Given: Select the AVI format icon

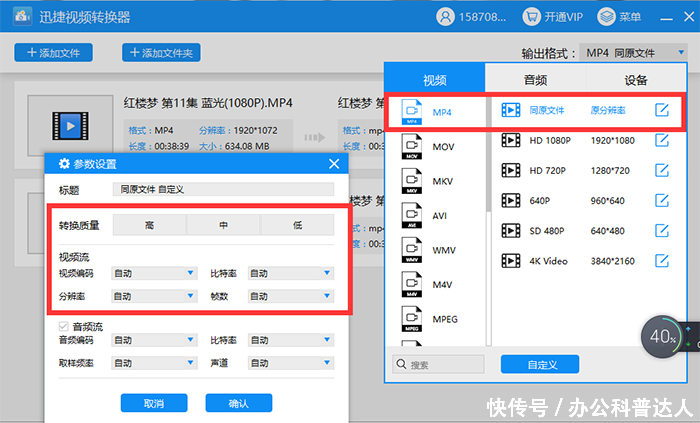Looking at the screenshot, I should [412, 215].
